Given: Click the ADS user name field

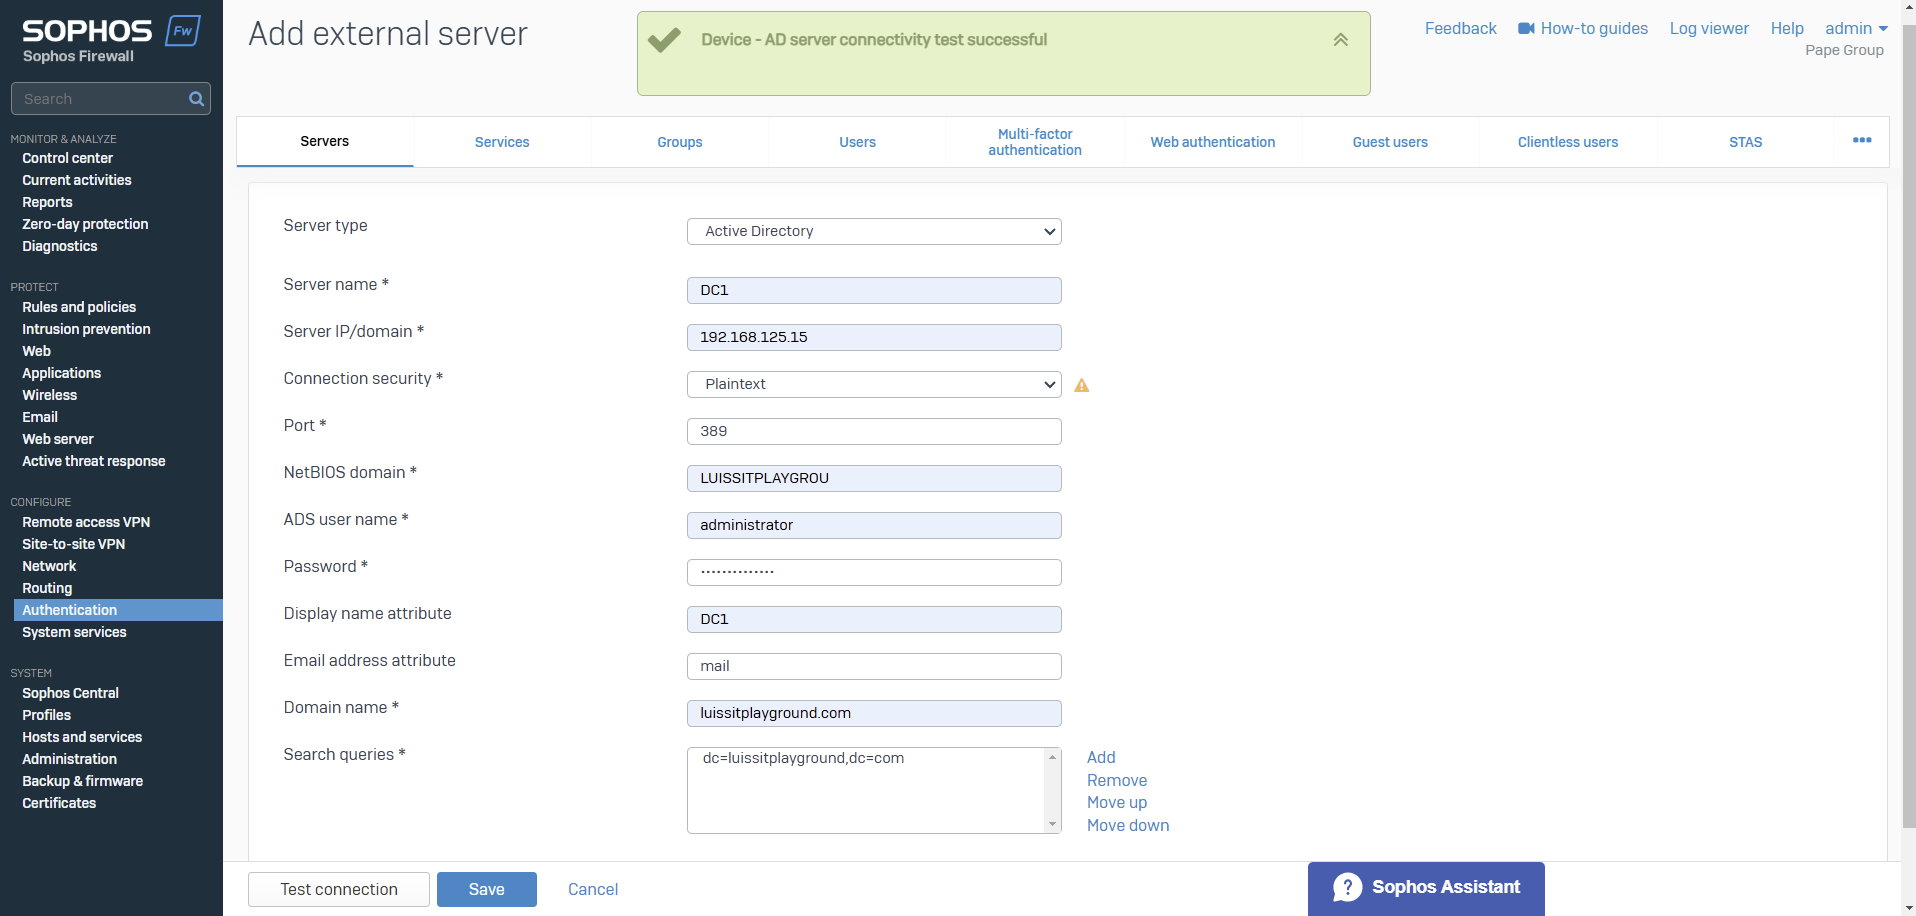Looking at the screenshot, I should point(874,525).
